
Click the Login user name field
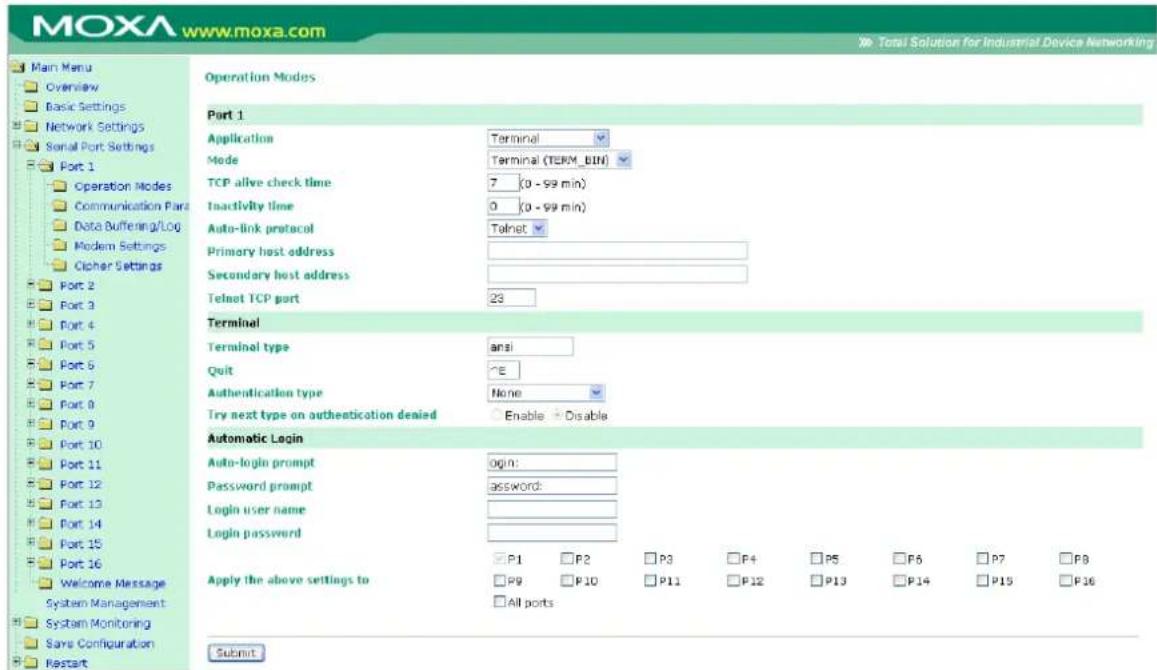coord(552,509)
